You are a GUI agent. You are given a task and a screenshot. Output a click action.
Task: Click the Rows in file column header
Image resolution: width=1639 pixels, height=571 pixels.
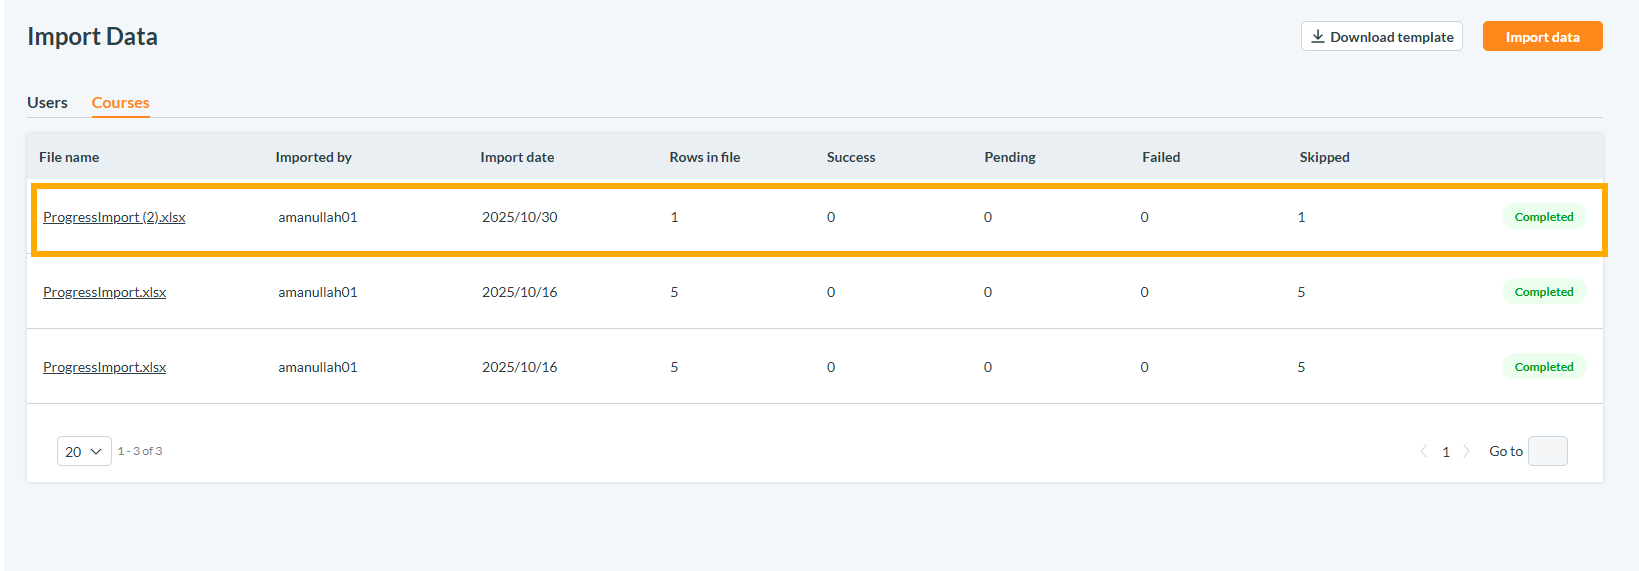click(705, 157)
